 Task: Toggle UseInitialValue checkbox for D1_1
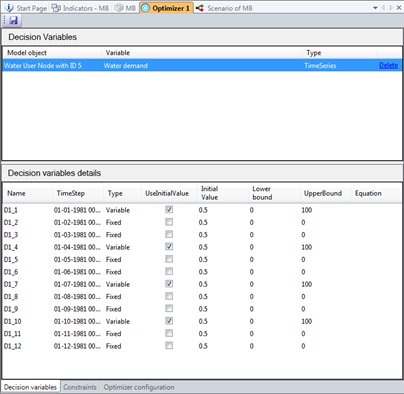pyautogui.click(x=169, y=209)
